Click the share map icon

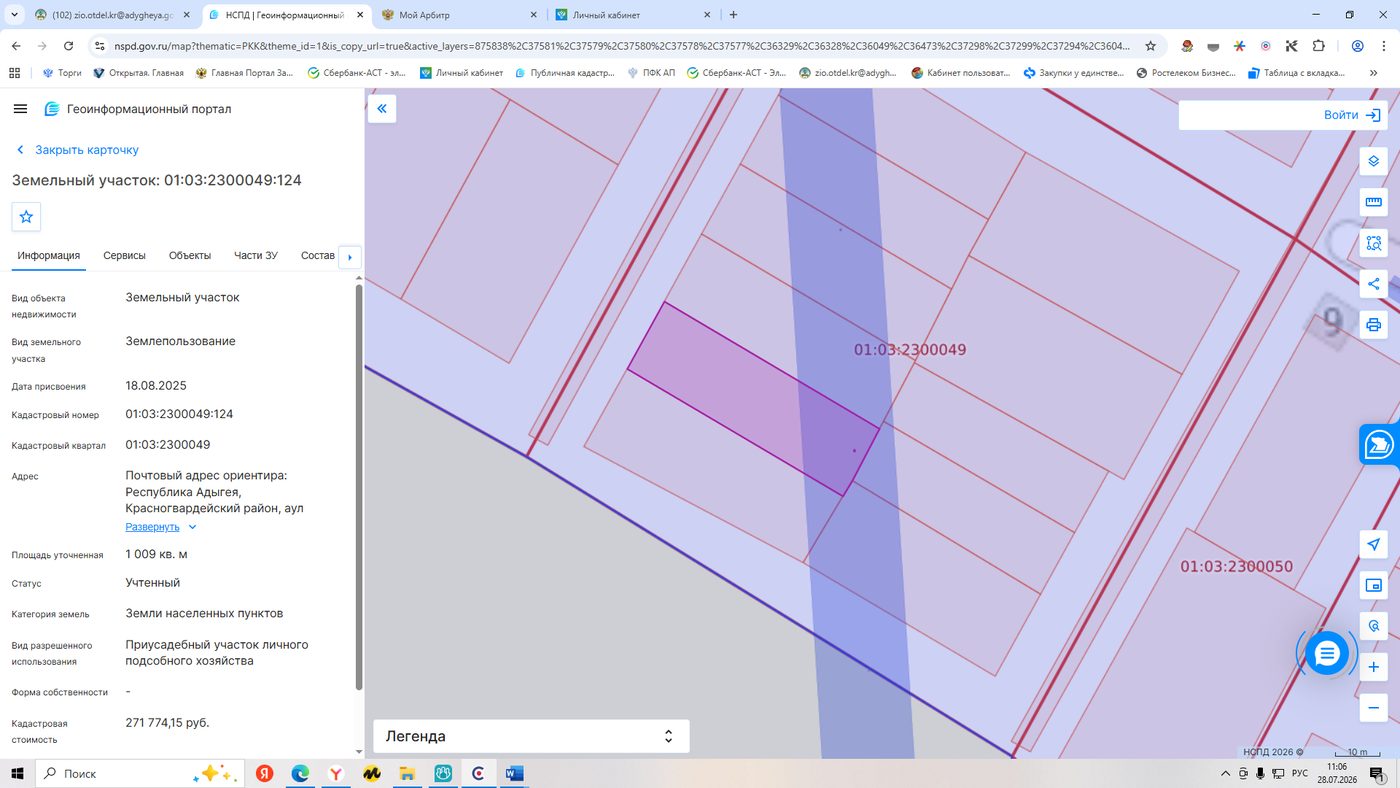[1373, 284]
